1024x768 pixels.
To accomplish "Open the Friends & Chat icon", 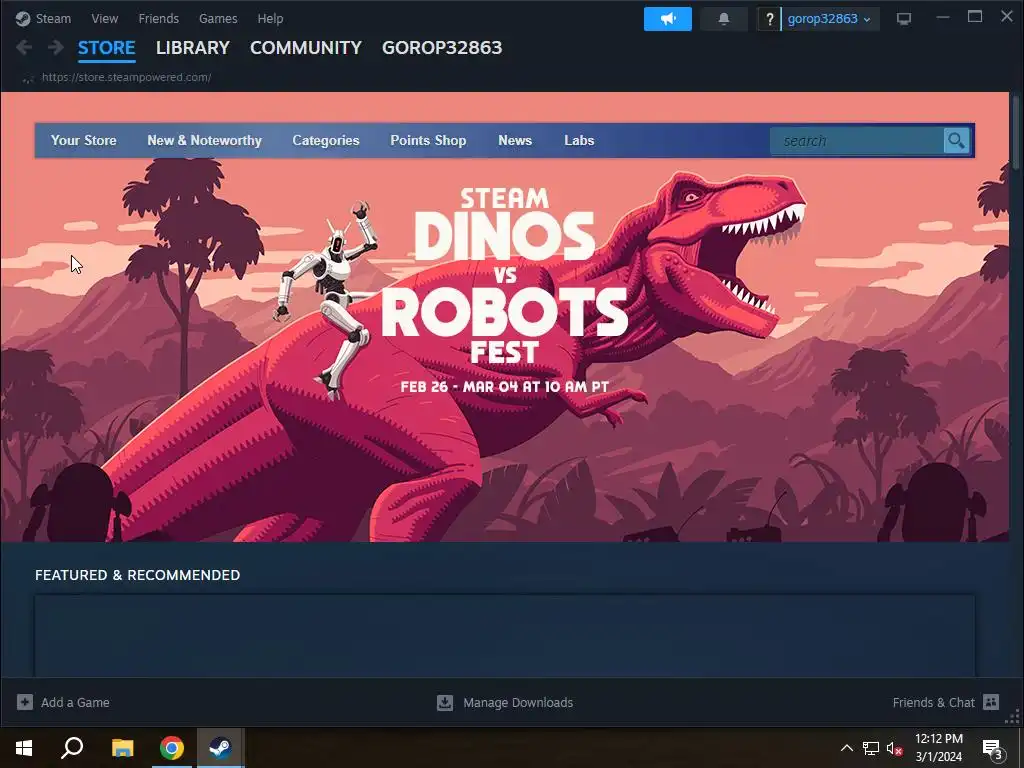I will point(991,702).
